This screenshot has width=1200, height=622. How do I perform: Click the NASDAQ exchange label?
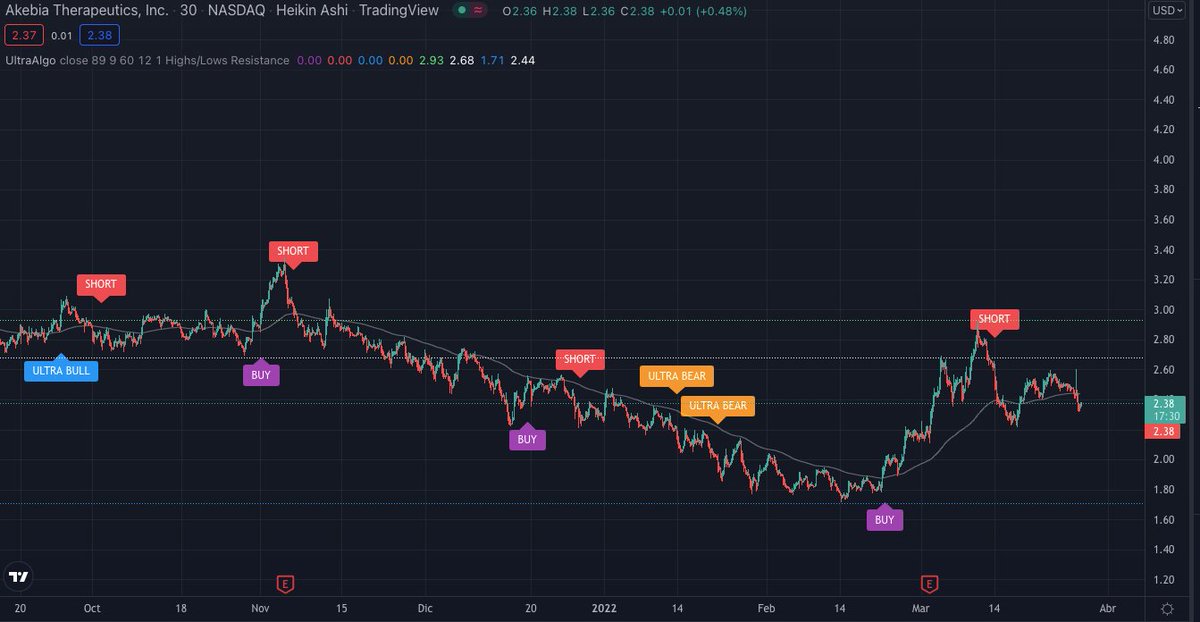tap(235, 11)
